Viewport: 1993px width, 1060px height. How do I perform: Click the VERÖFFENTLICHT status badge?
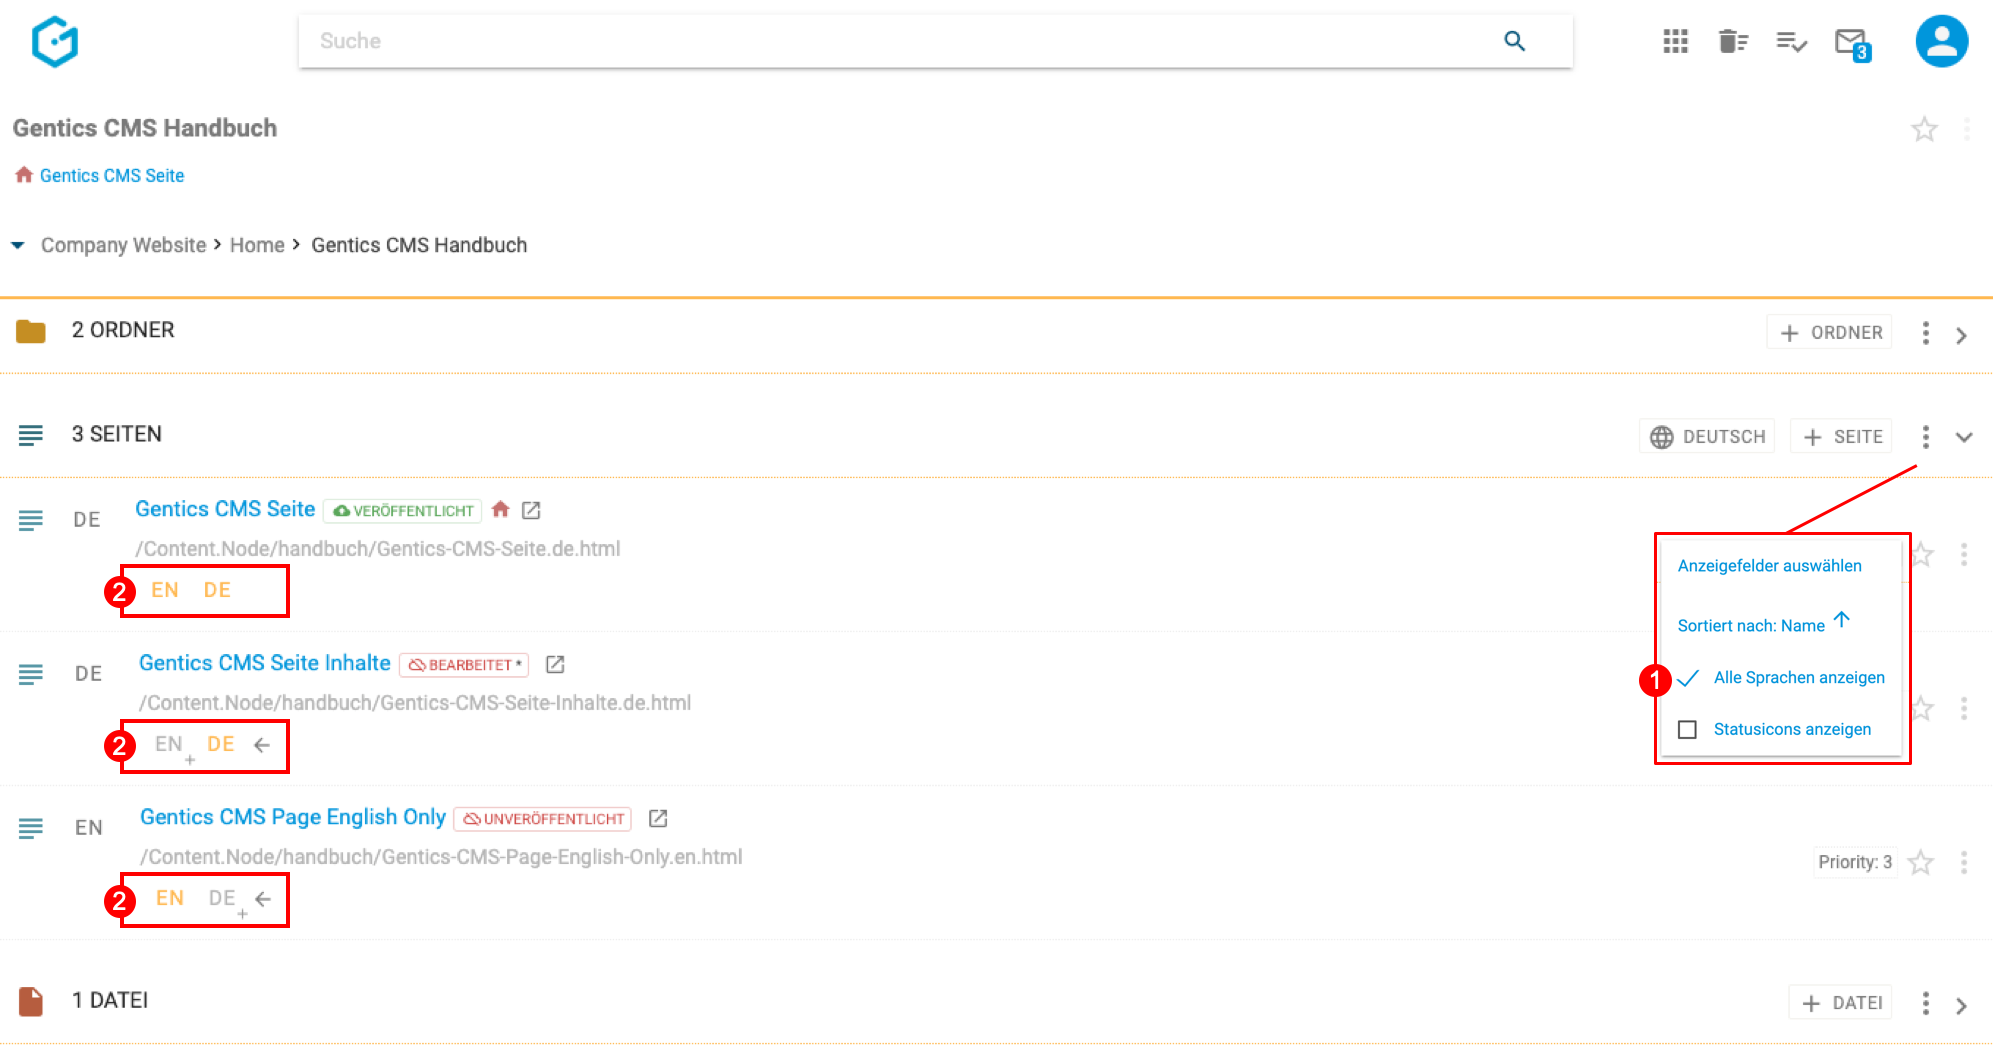click(x=403, y=511)
